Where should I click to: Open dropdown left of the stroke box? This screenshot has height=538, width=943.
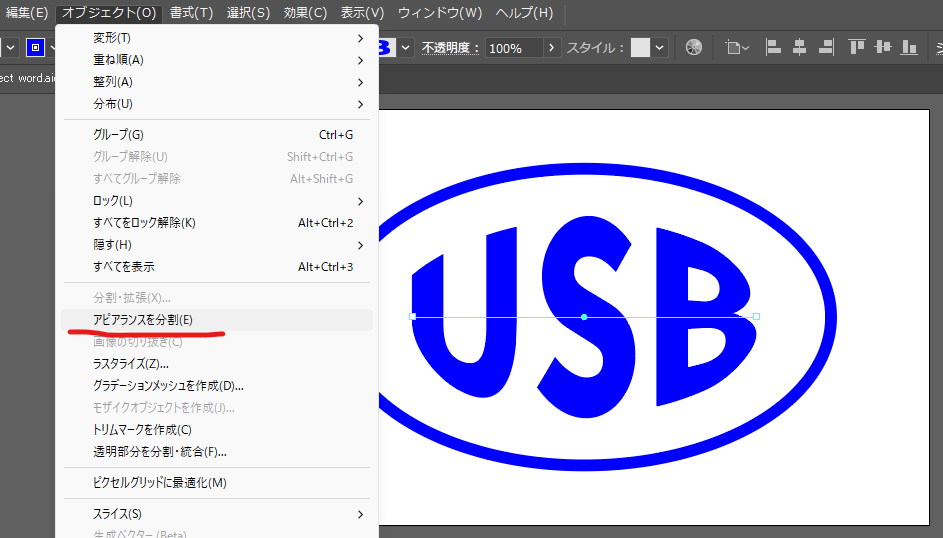(10, 47)
